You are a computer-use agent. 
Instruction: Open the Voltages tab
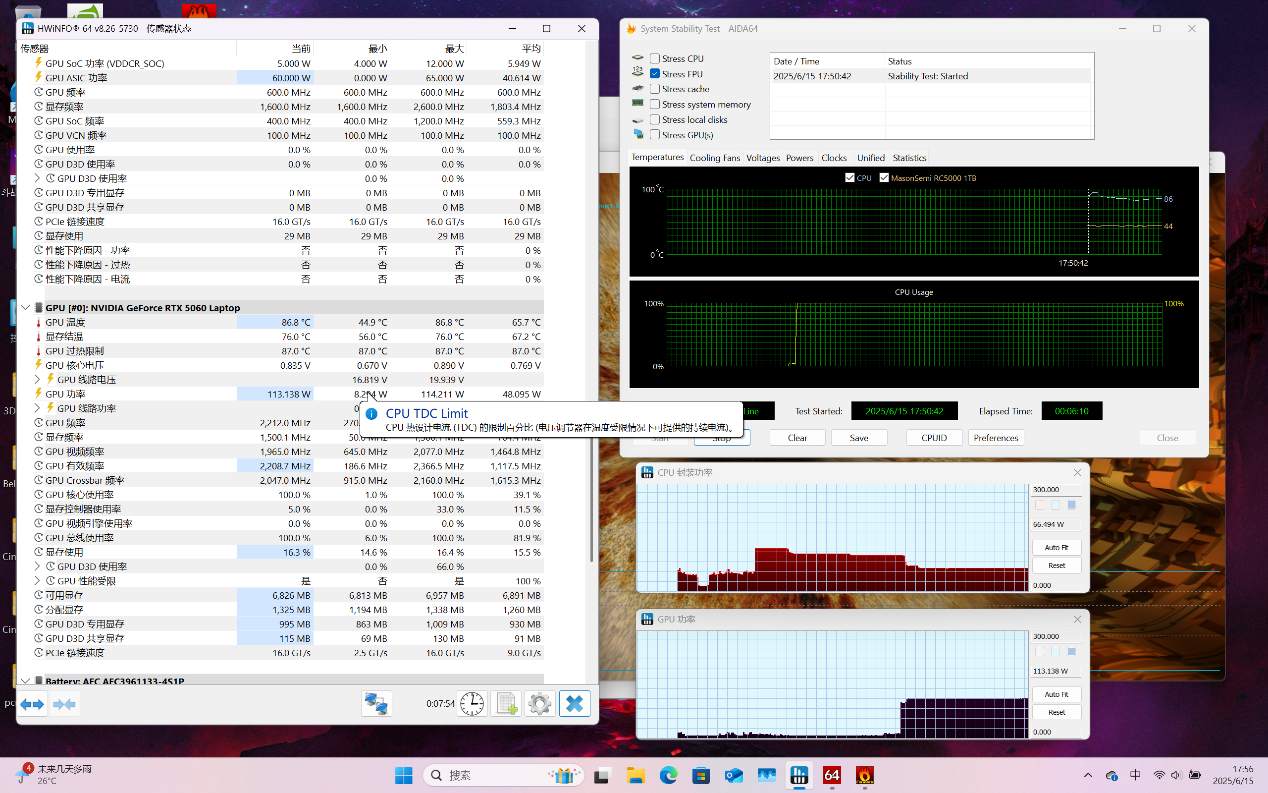pos(763,158)
